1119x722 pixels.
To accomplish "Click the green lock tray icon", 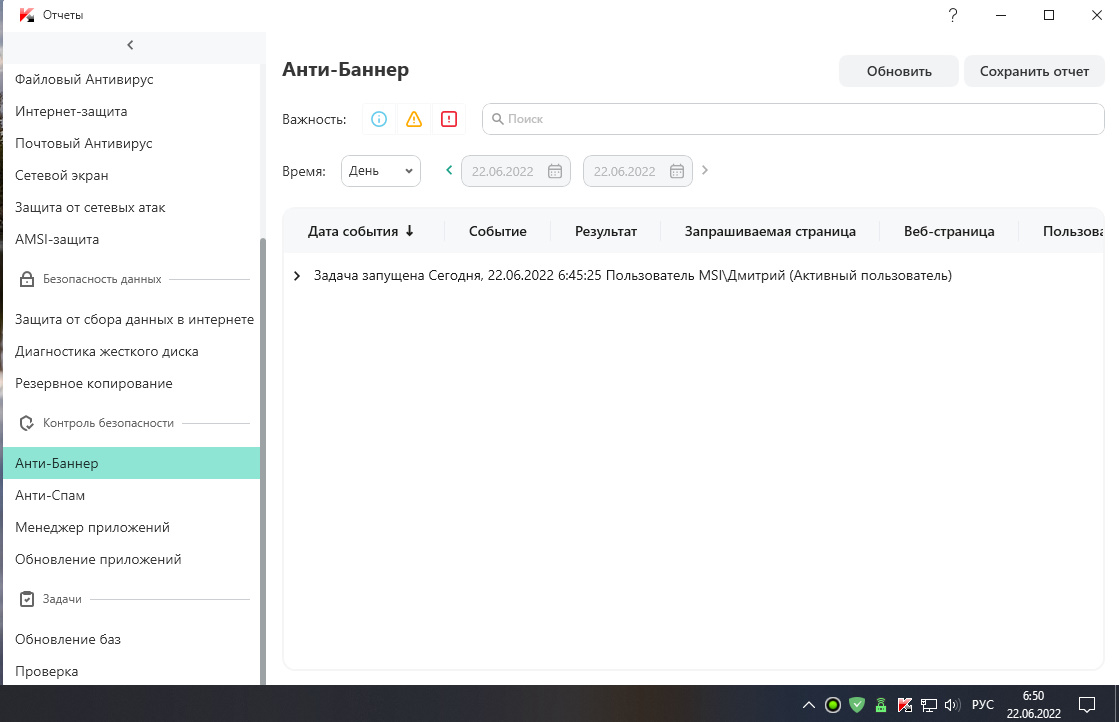I will pyautogui.click(x=881, y=705).
